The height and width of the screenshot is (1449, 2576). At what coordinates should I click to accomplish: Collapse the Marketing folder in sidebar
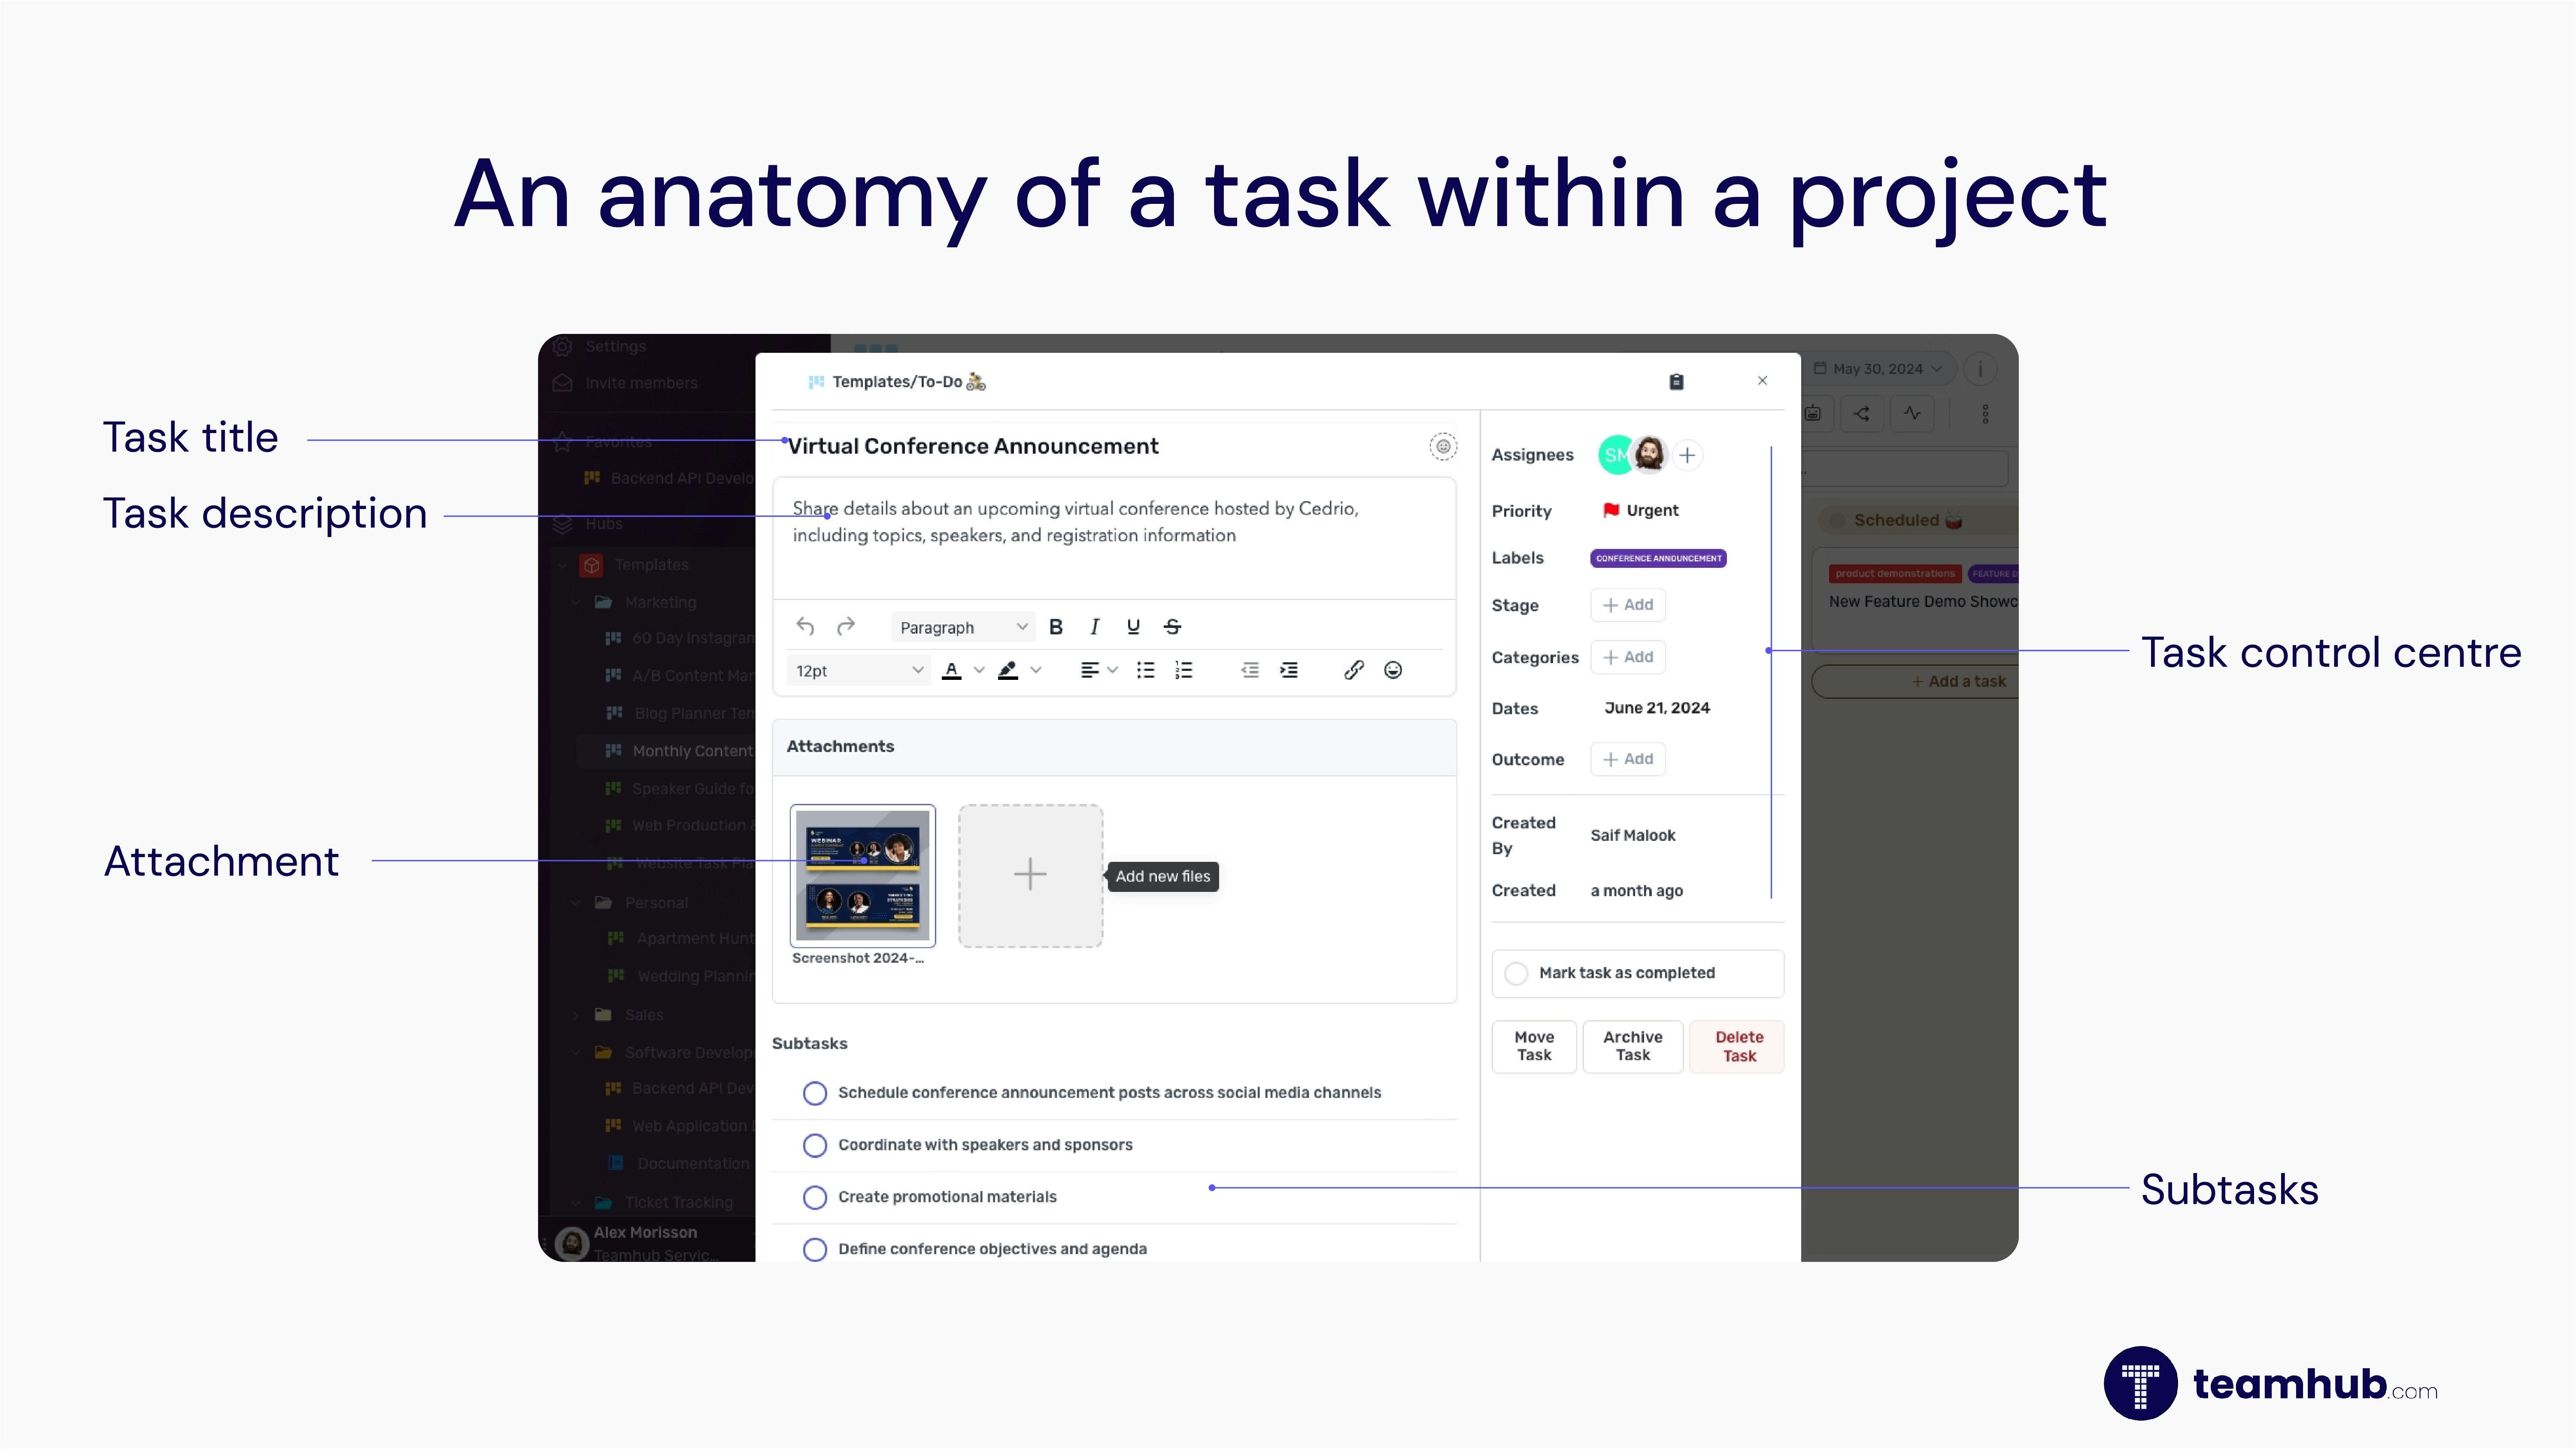click(x=577, y=602)
